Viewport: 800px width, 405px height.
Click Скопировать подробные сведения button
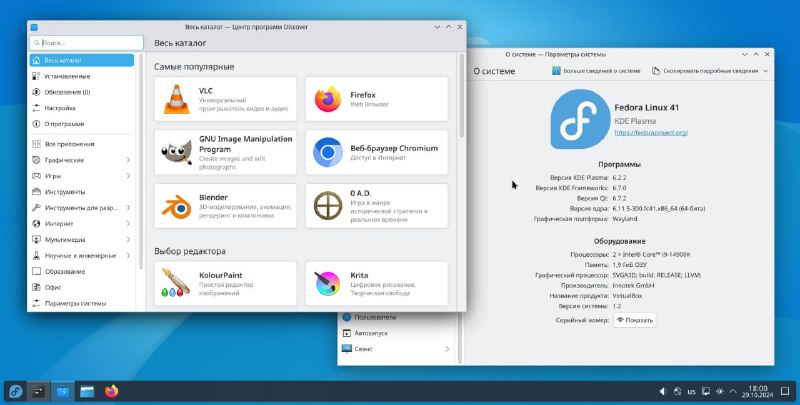pyautogui.click(x=705, y=71)
